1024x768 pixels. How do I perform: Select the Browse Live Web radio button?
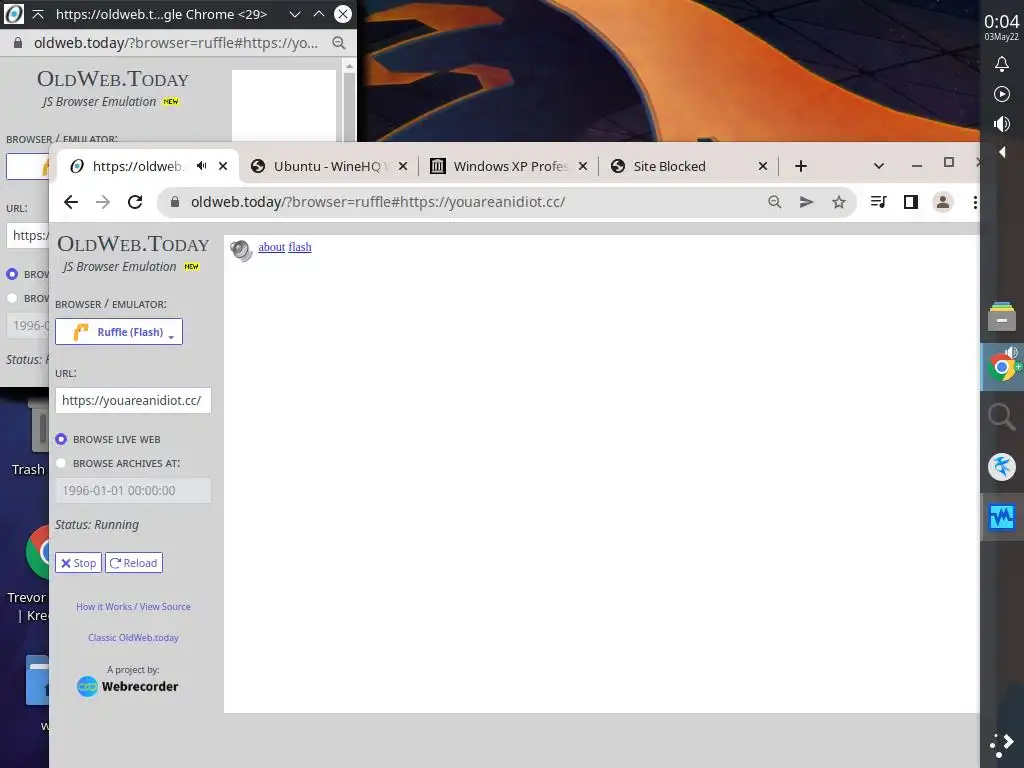(61, 440)
